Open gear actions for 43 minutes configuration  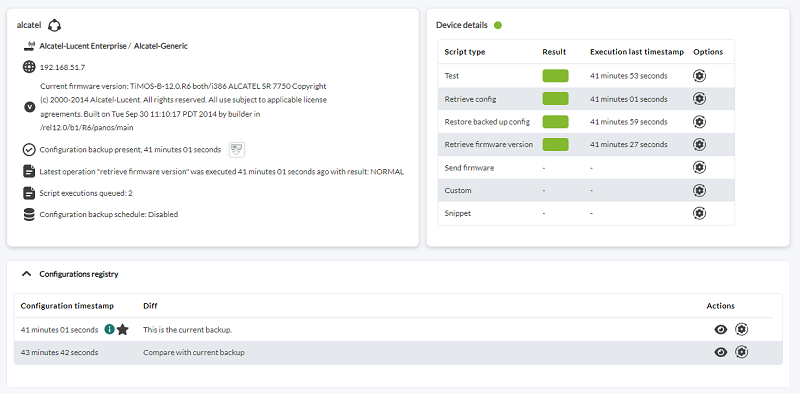741,352
